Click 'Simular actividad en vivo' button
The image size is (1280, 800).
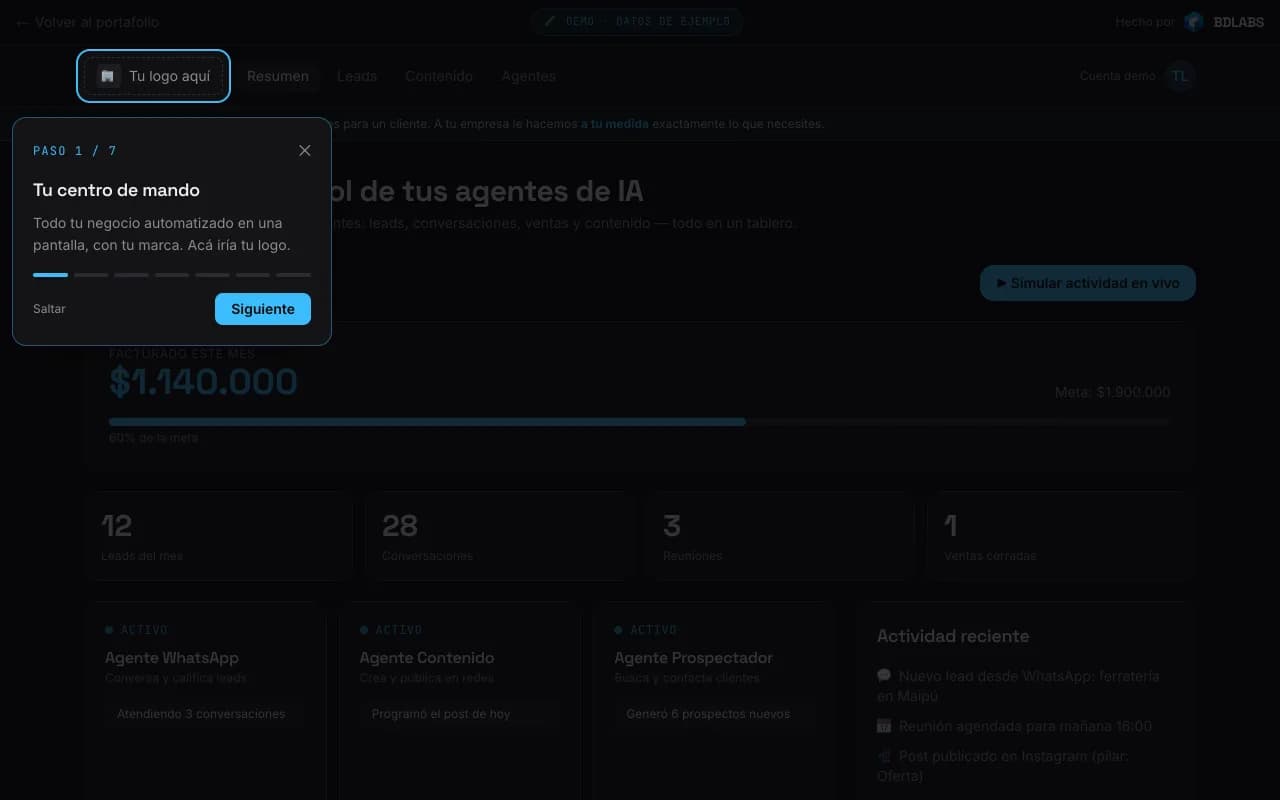click(1088, 283)
